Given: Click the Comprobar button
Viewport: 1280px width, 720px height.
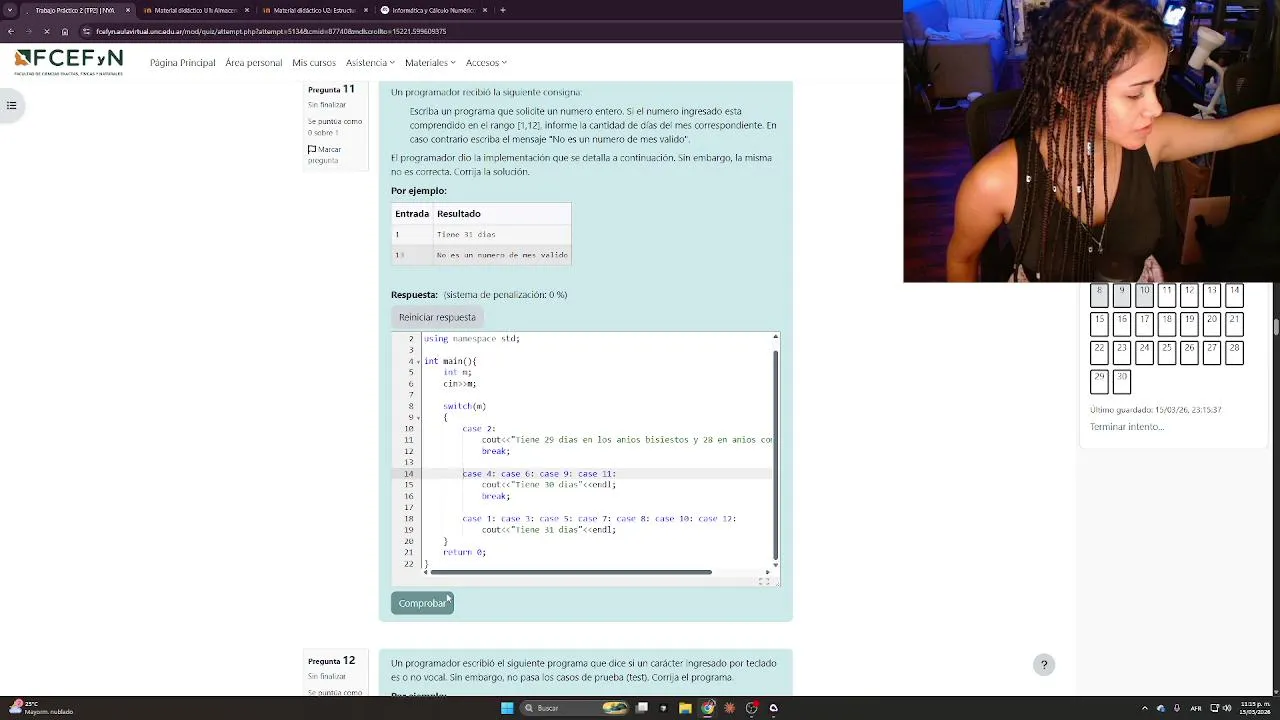Looking at the screenshot, I should tap(422, 603).
